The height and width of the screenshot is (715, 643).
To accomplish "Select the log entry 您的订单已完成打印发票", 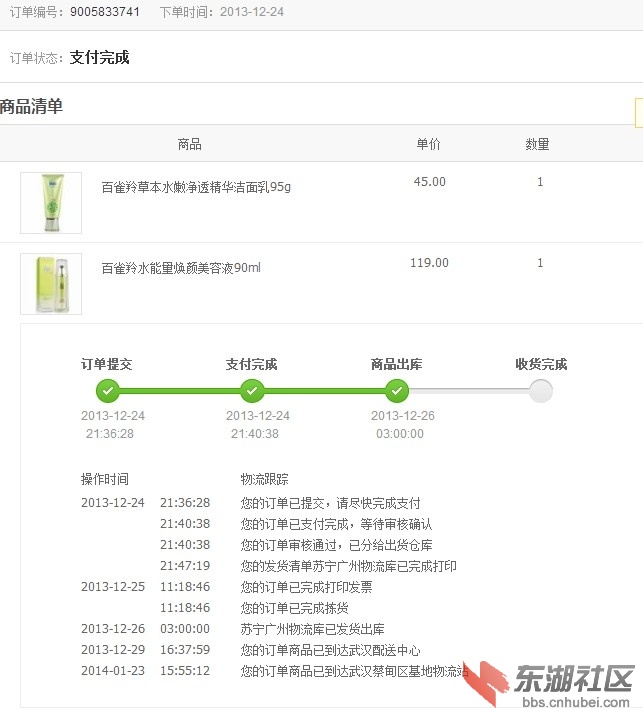I will pyautogui.click(x=306, y=587).
